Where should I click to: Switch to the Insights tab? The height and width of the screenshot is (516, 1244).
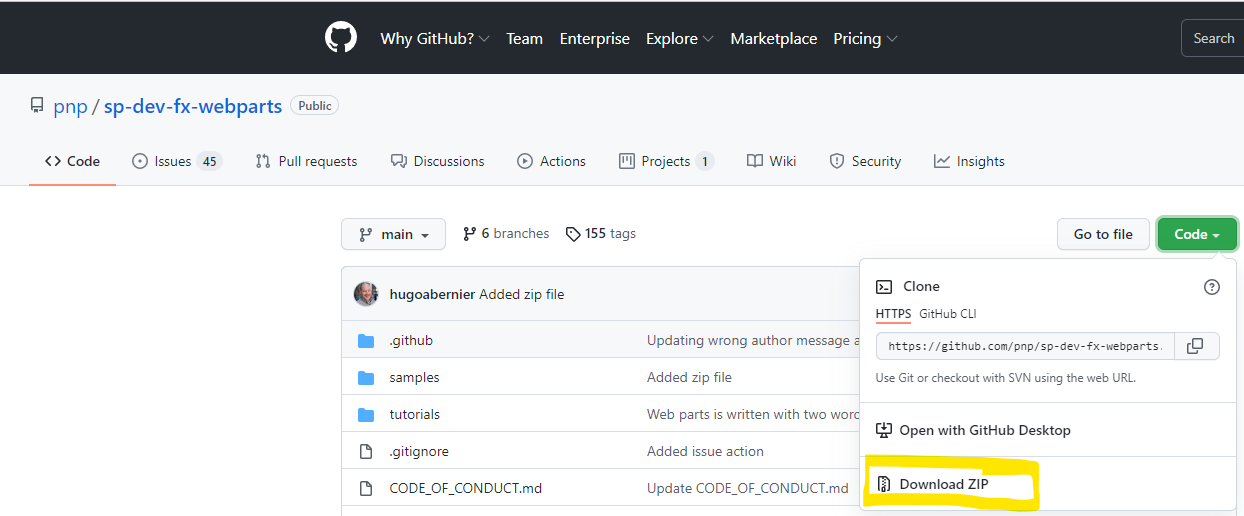pyautogui.click(x=969, y=161)
